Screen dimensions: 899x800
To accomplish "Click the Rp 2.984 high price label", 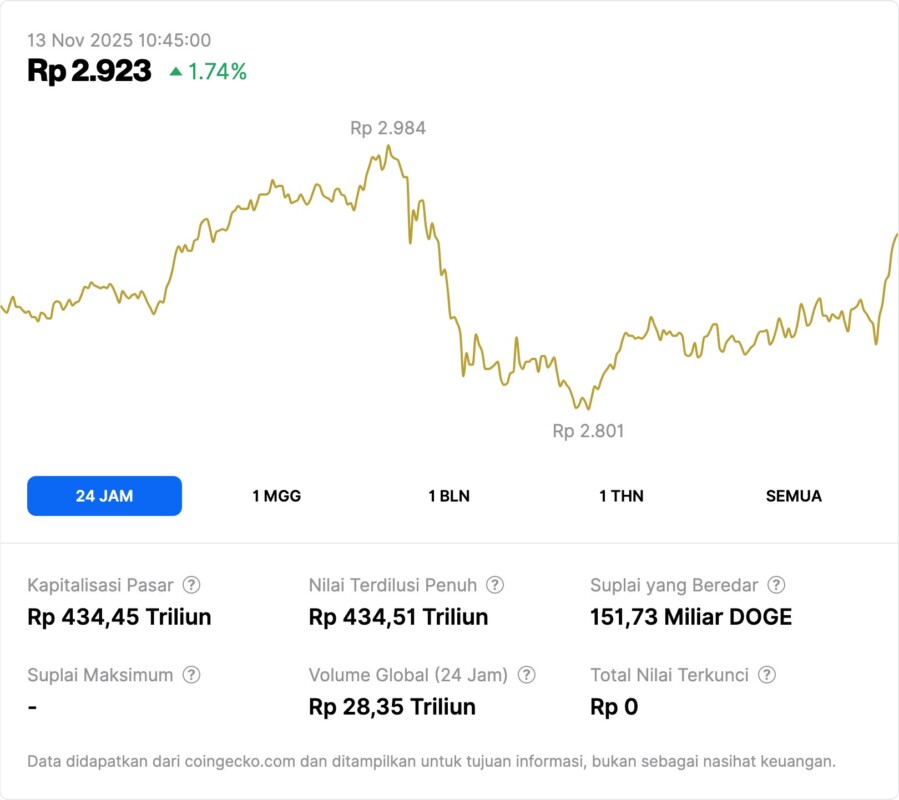I will point(388,128).
